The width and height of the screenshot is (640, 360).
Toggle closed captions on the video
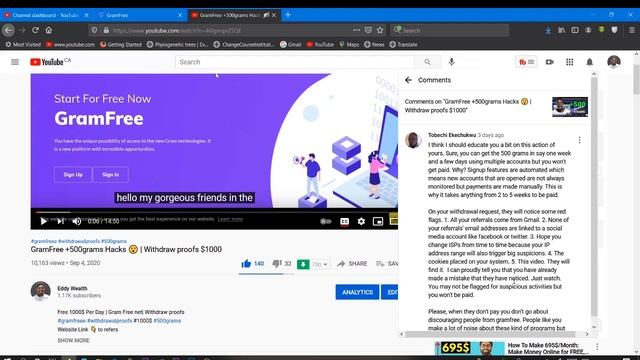click(344, 221)
